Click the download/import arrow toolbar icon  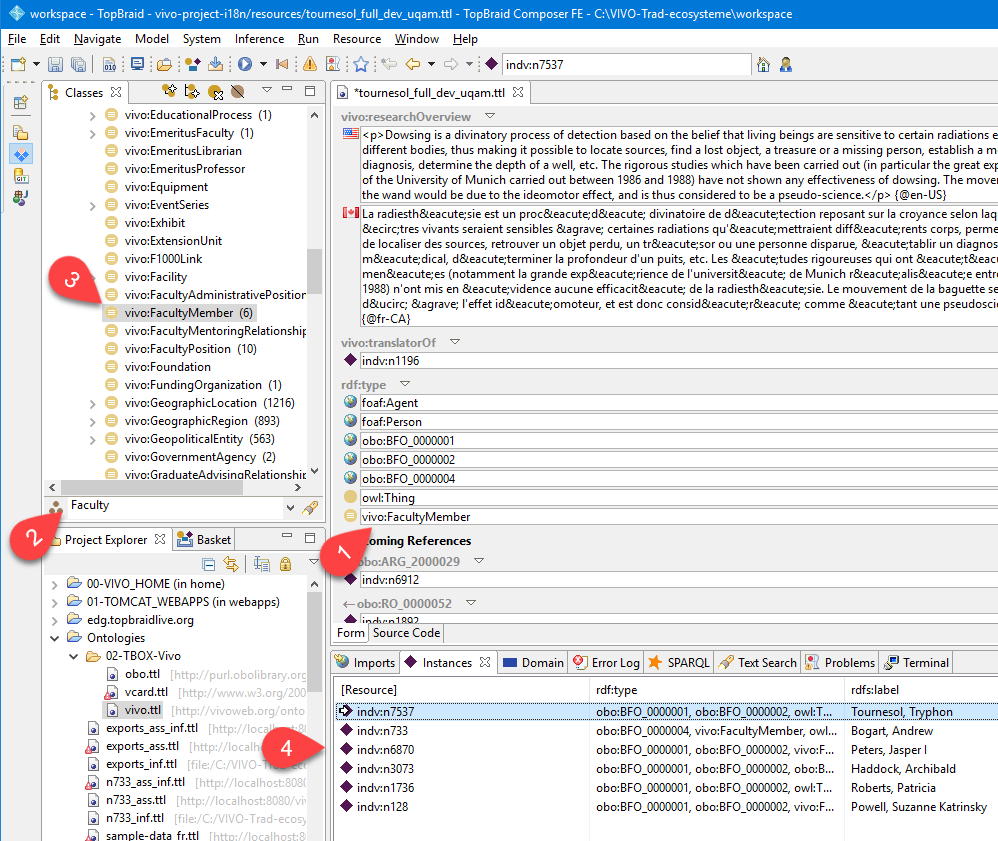pos(215,64)
